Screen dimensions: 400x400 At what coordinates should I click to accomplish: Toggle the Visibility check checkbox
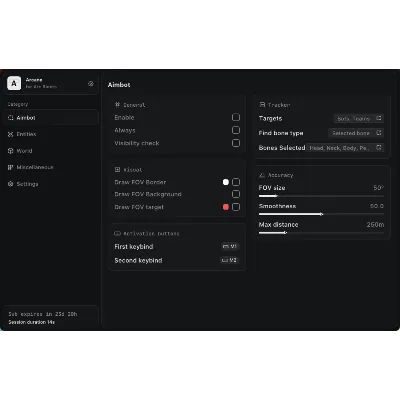pos(236,143)
